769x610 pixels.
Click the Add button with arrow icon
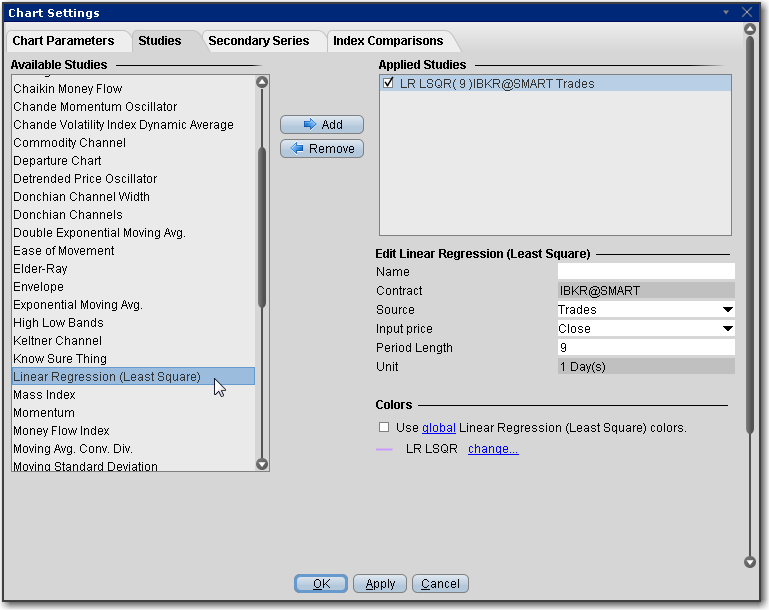click(321, 125)
